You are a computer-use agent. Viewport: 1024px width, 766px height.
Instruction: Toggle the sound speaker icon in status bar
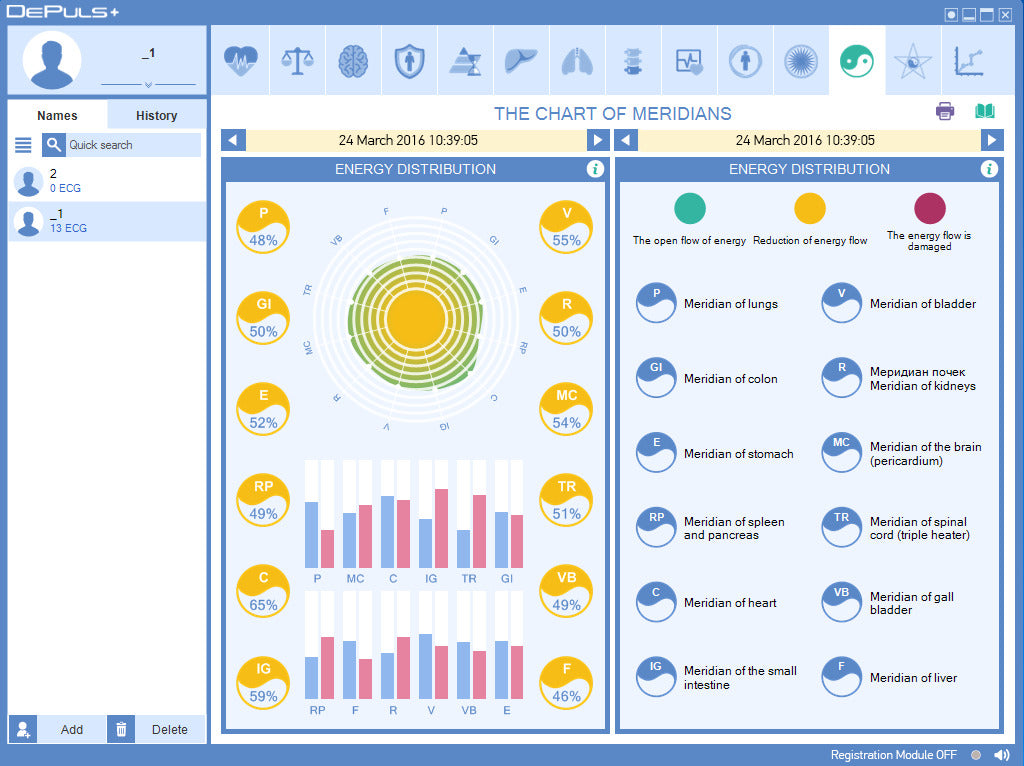click(1002, 755)
